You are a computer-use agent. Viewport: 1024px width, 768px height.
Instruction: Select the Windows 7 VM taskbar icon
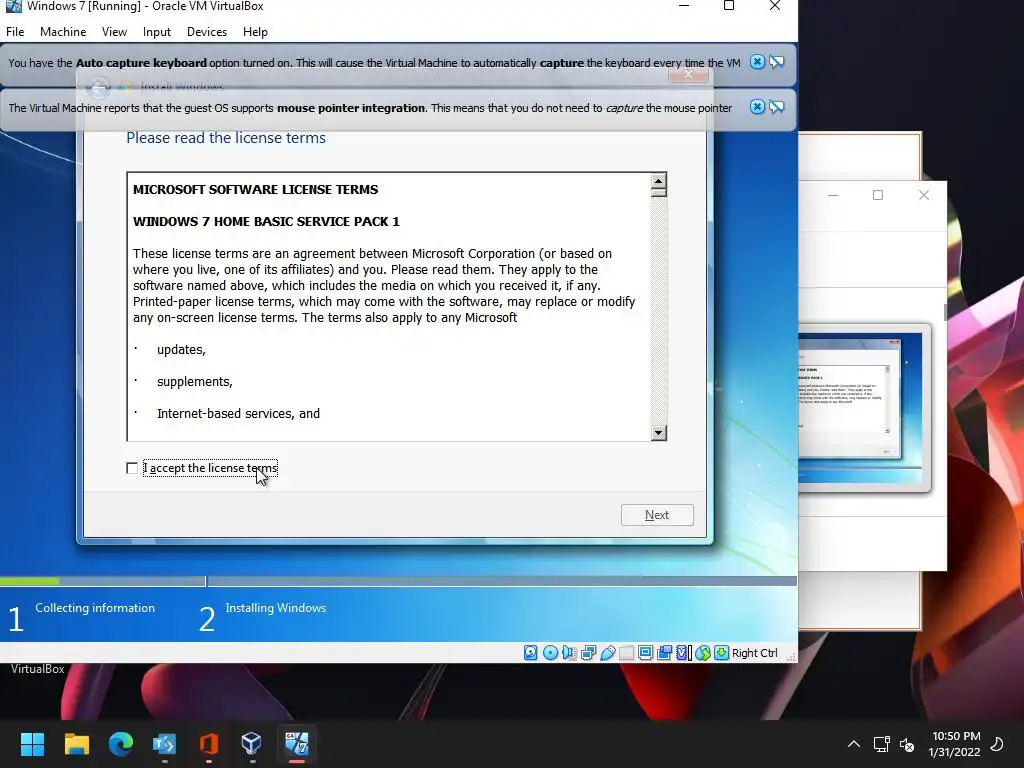pyautogui.click(x=296, y=744)
